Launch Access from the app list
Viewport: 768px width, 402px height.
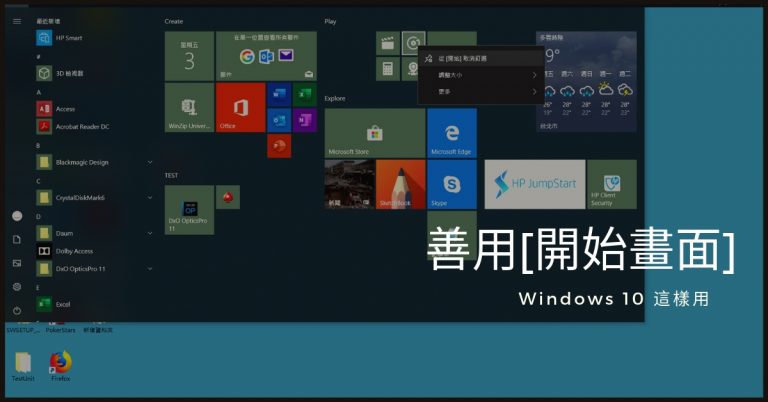point(93,109)
